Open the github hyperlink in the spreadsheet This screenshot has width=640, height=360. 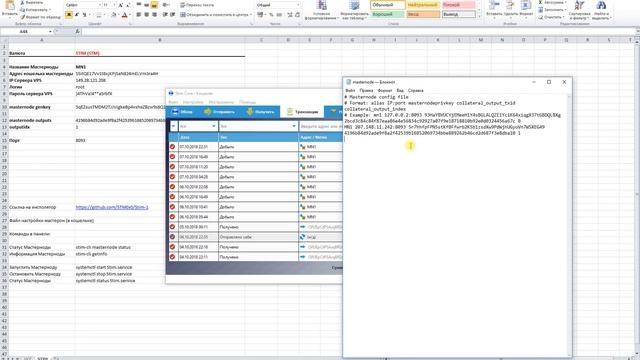[x=112, y=207]
